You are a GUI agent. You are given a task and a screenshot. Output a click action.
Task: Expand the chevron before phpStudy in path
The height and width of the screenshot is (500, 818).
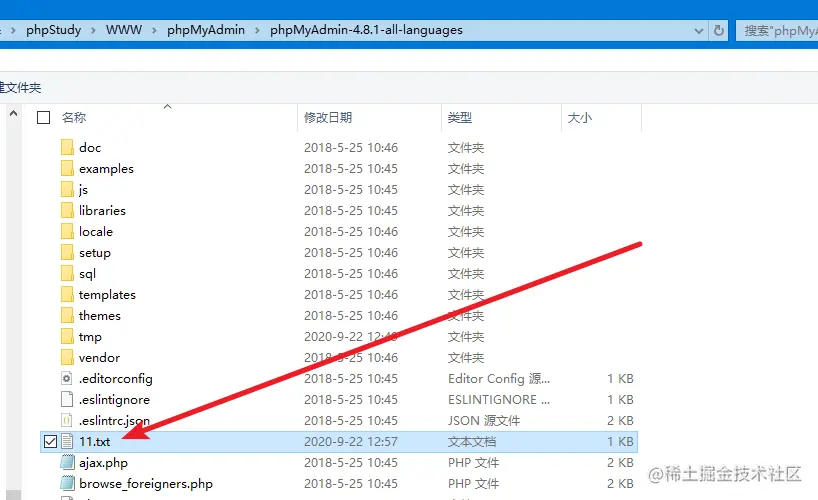pos(14,31)
